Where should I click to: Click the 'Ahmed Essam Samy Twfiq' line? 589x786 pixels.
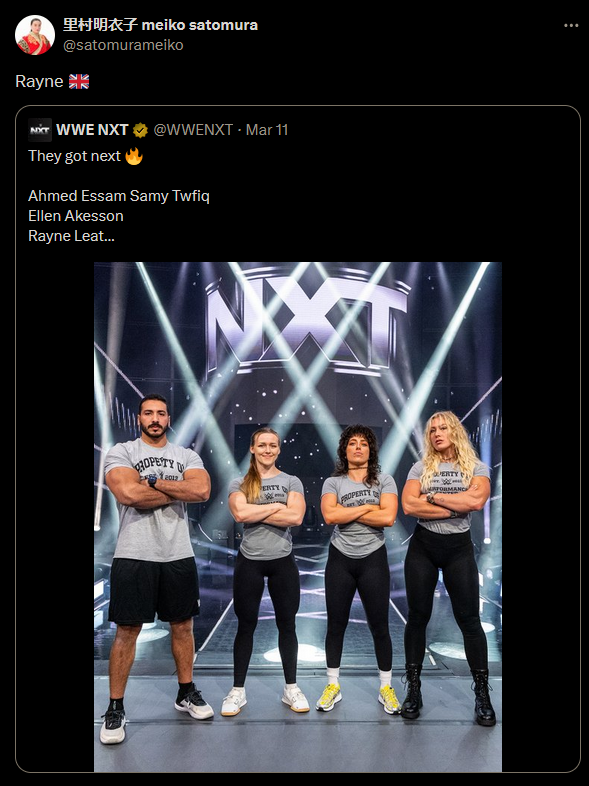[119, 196]
